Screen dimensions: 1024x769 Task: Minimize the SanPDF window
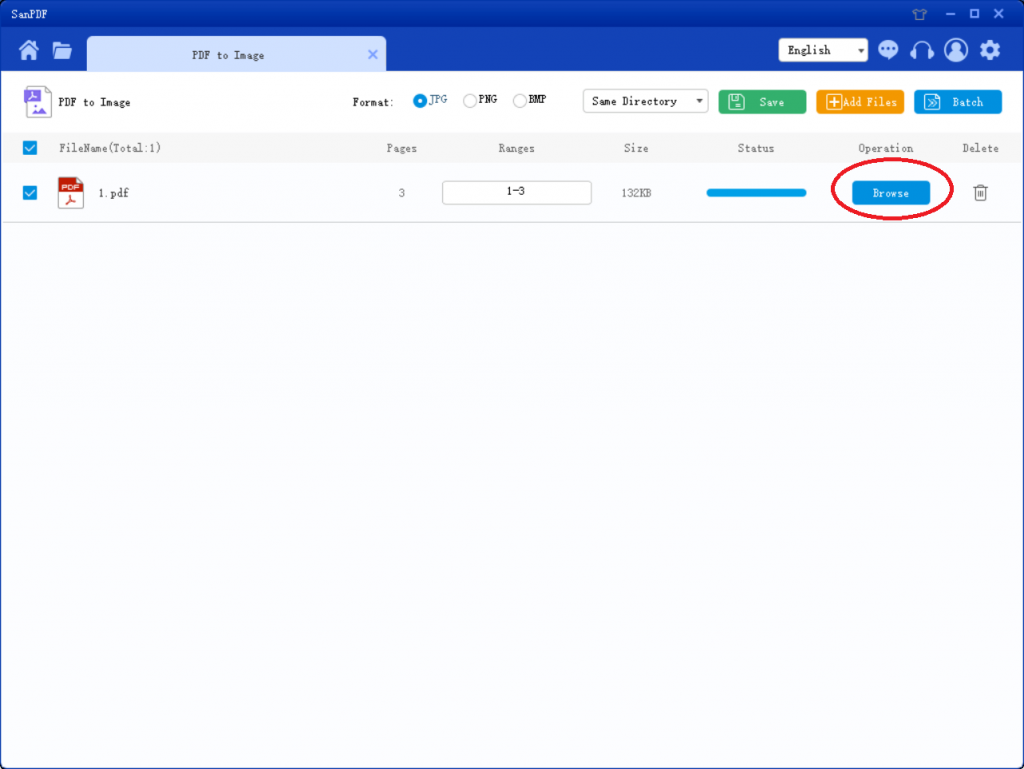pyautogui.click(x=950, y=14)
